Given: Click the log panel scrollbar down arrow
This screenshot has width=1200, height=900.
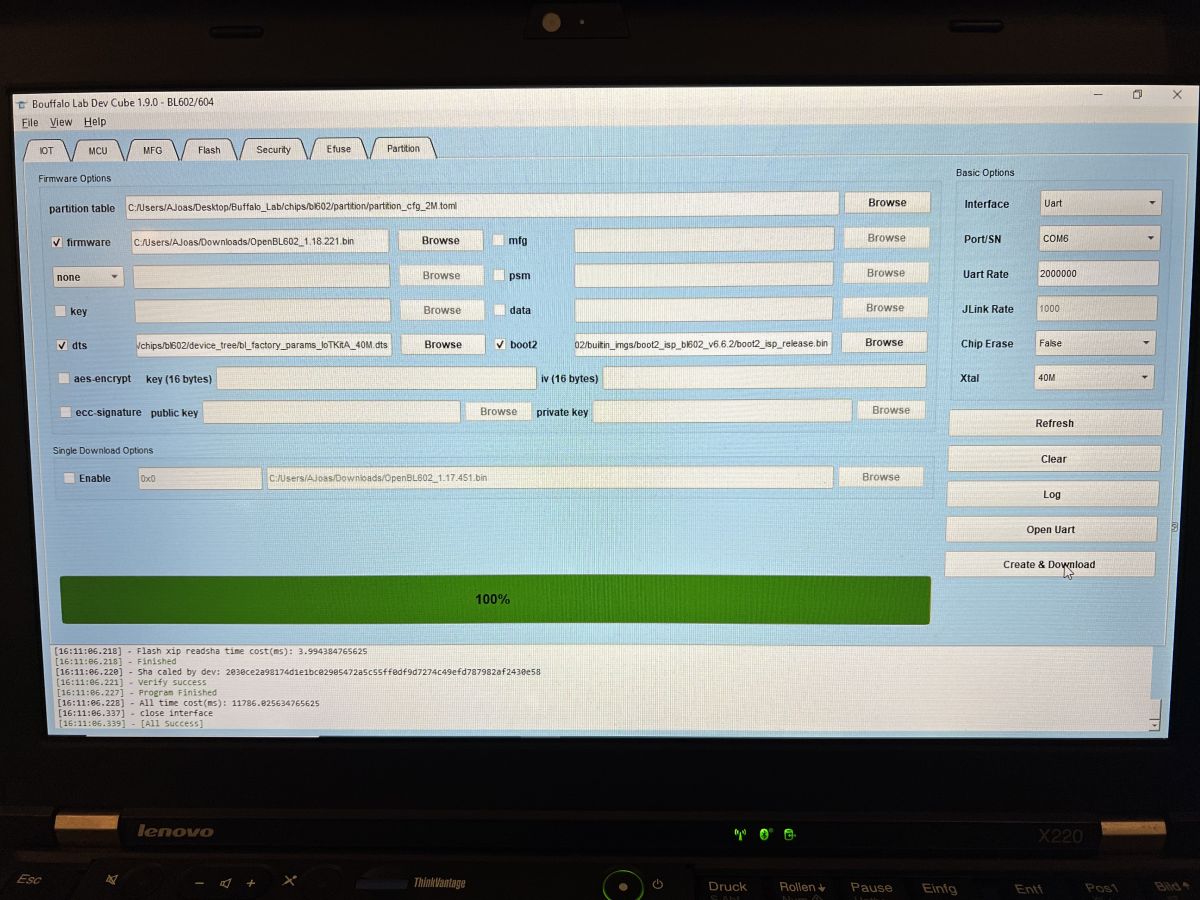Looking at the screenshot, I should [x=1155, y=724].
